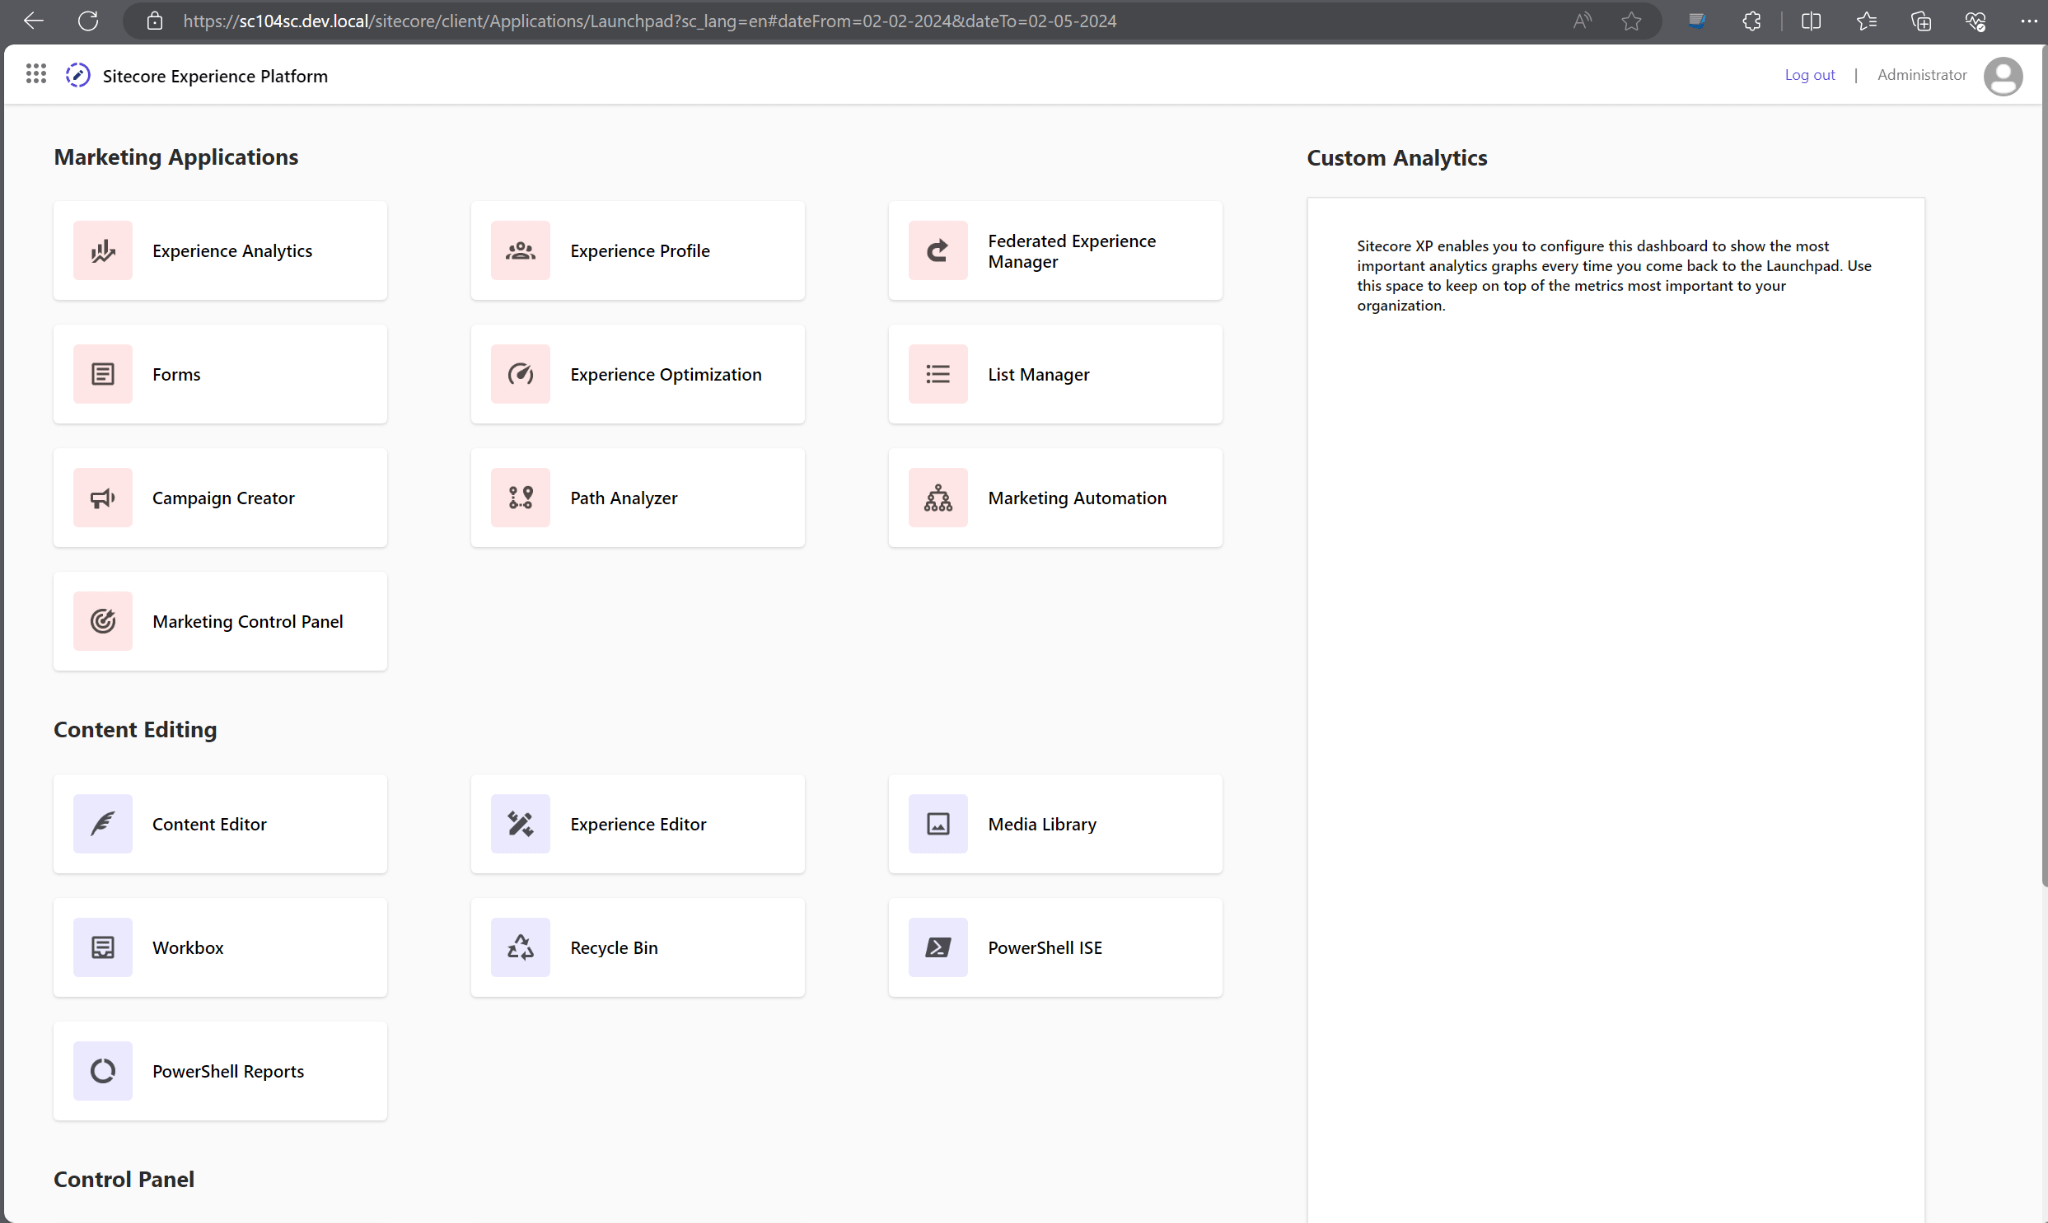
Task: Click the Control Panel heading
Action: (x=124, y=1179)
